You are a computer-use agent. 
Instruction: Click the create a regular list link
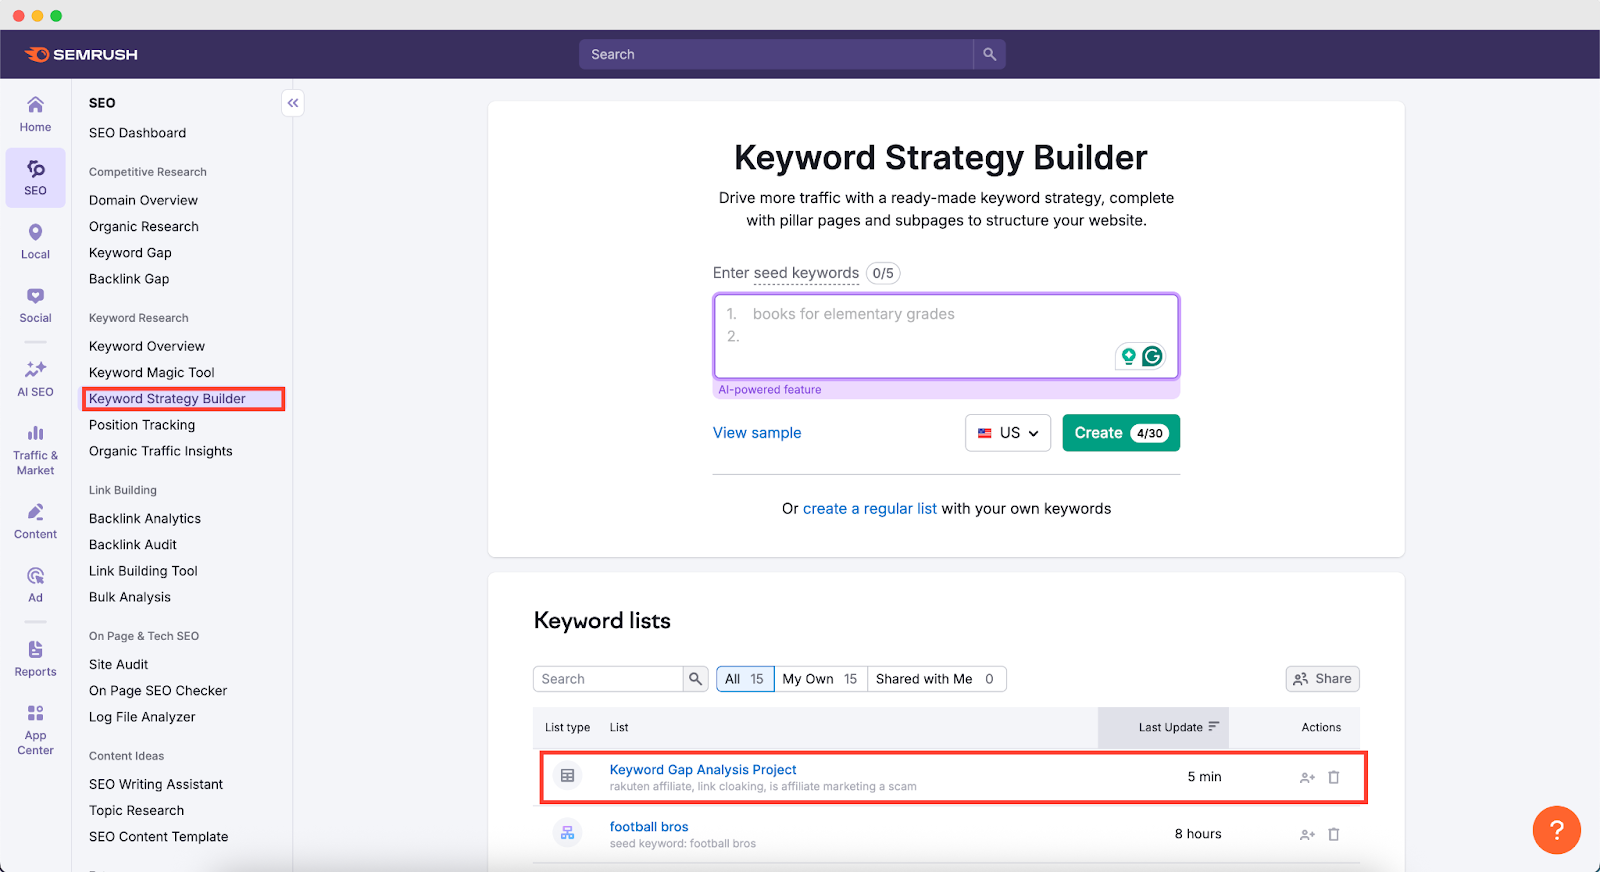pyautogui.click(x=869, y=508)
